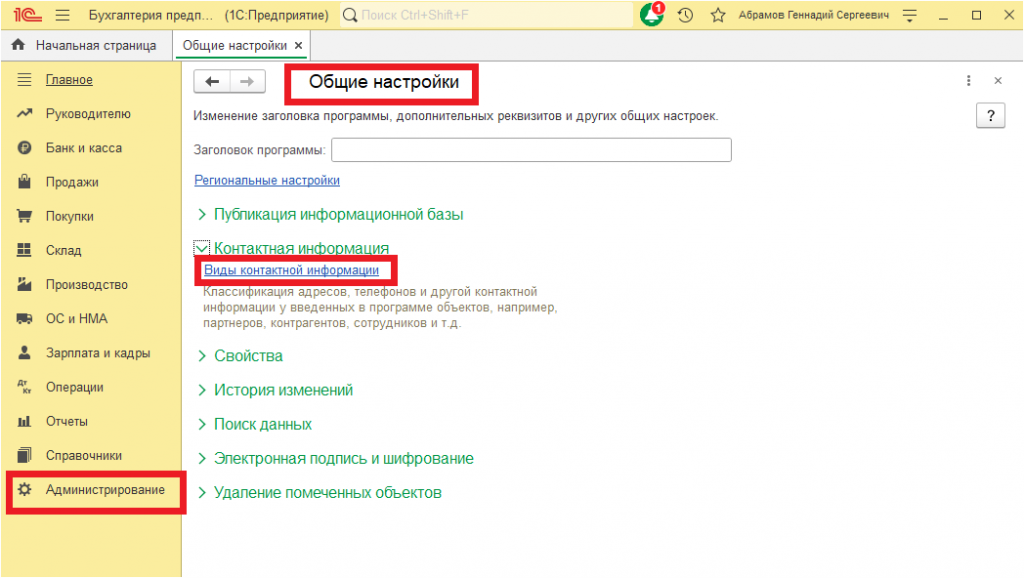Go back with the left arrow button
This screenshot has width=1024, height=578.
tap(212, 82)
